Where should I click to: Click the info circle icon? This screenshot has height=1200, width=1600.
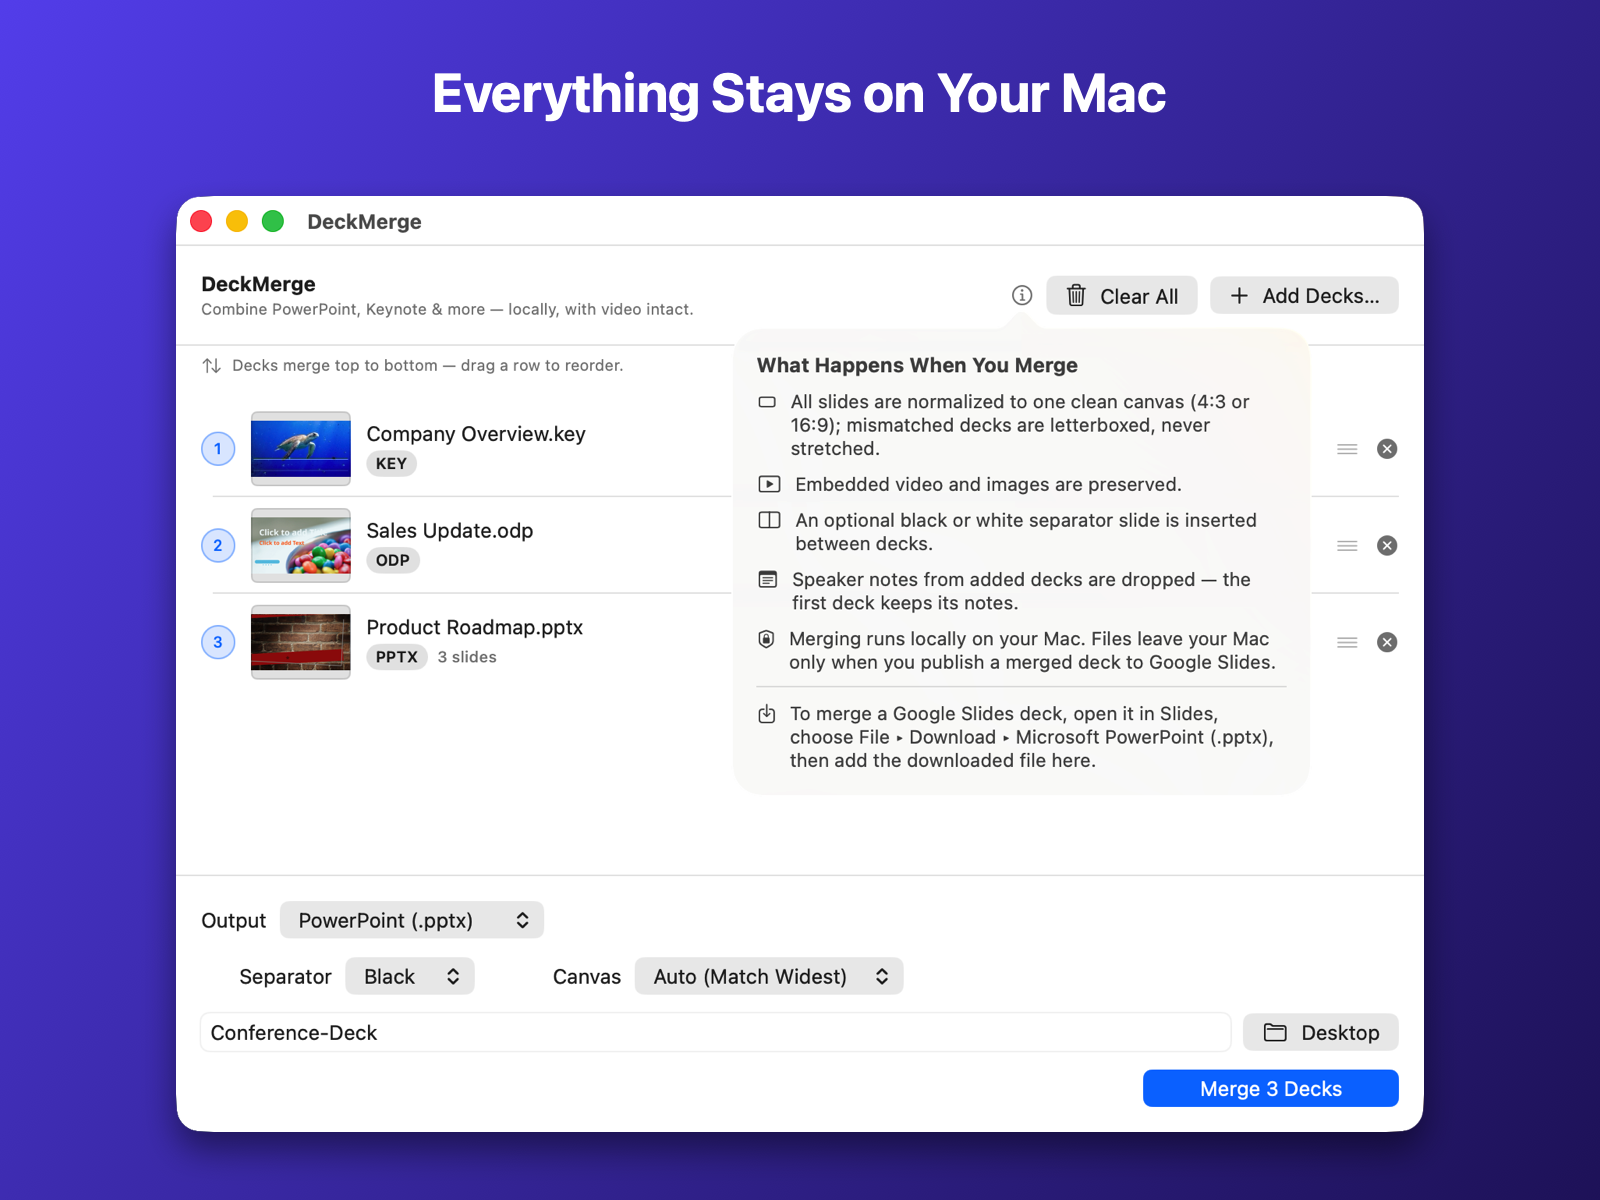(x=1022, y=295)
